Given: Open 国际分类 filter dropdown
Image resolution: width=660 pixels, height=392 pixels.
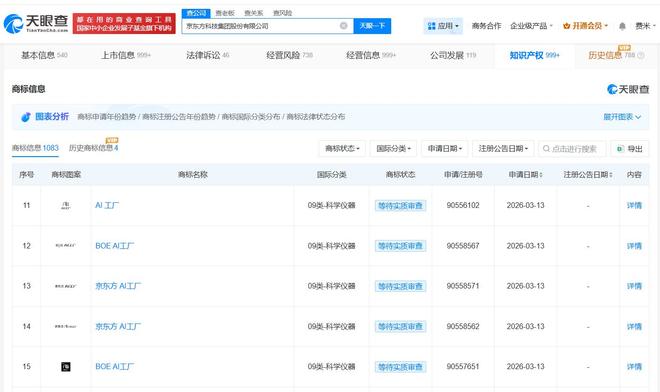Looking at the screenshot, I should (x=394, y=149).
